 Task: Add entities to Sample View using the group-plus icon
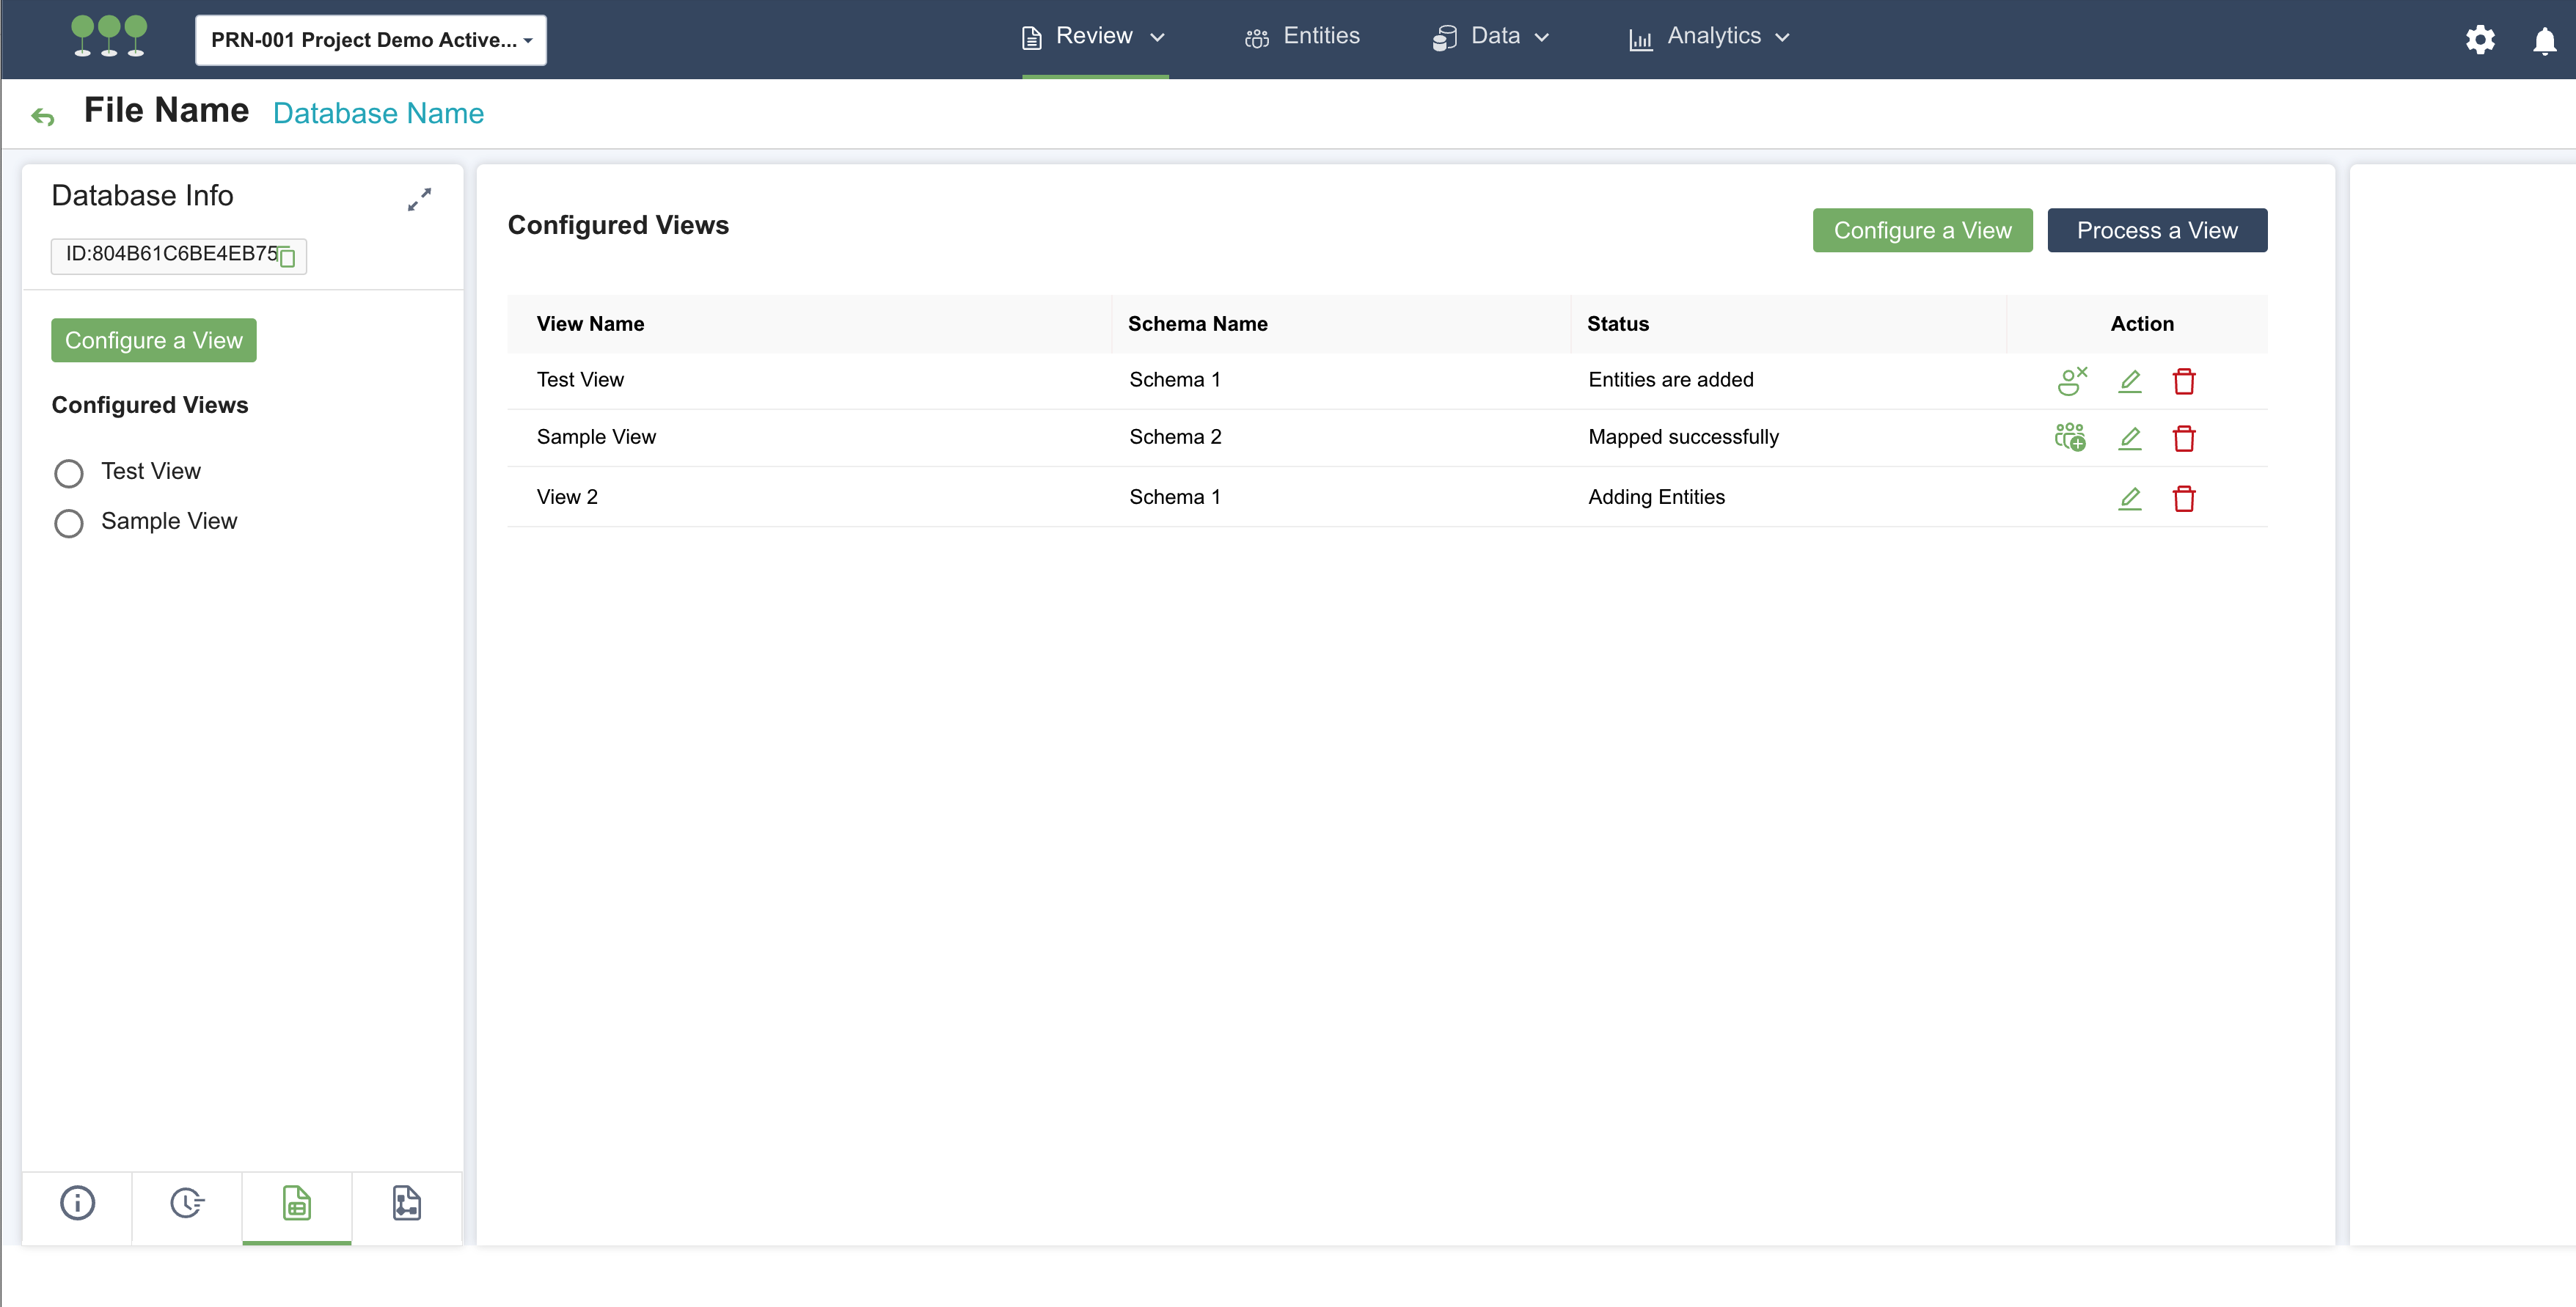coord(2070,438)
